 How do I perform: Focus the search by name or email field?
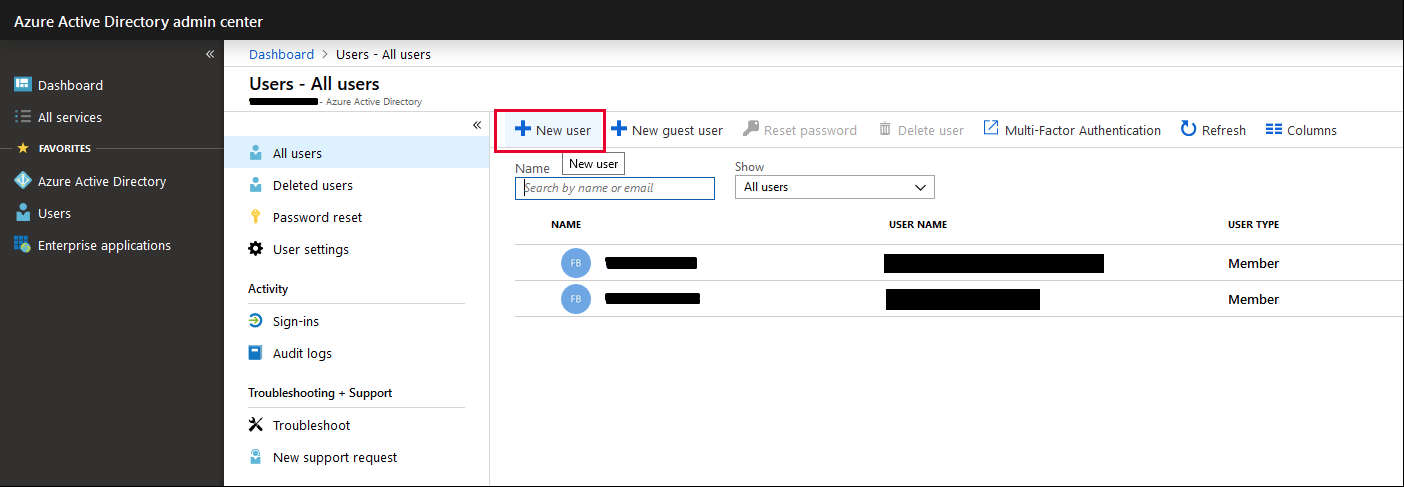pos(615,188)
